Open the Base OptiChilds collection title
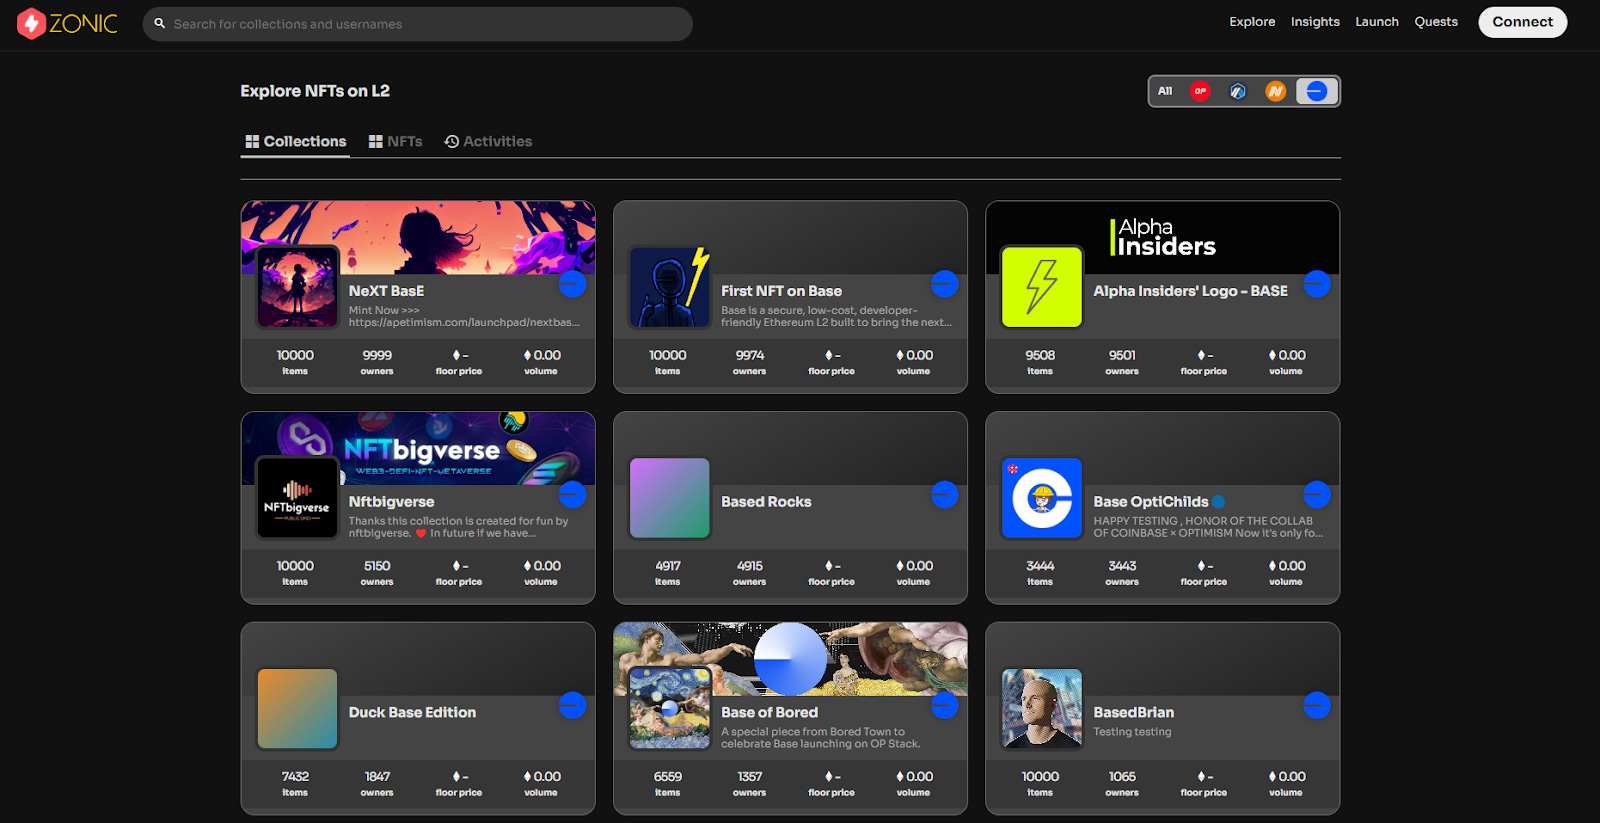 pyautogui.click(x=1151, y=502)
